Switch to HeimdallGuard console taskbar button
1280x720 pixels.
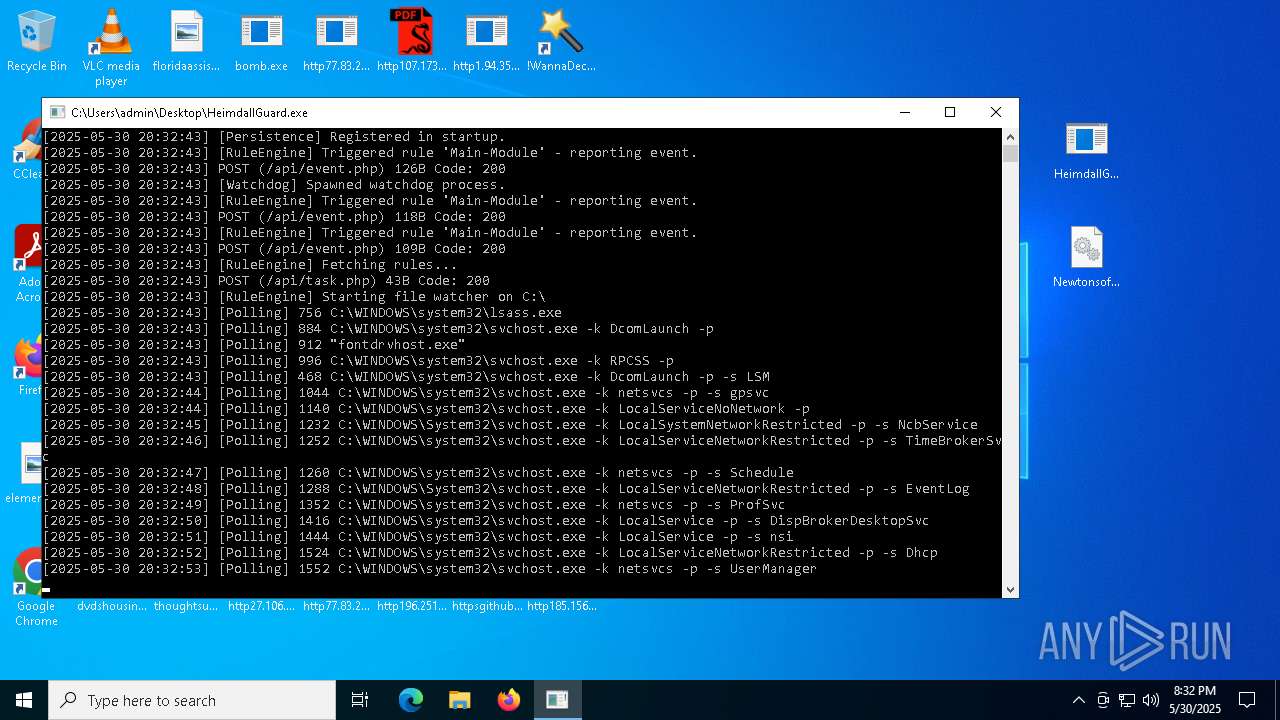557,700
